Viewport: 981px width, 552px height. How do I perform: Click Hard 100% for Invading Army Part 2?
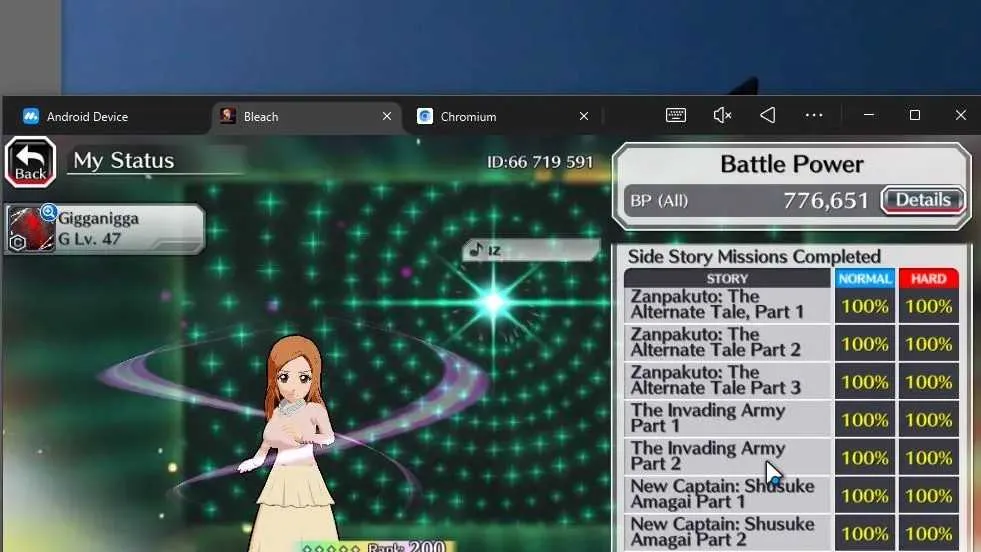pyautogui.click(x=928, y=457)
